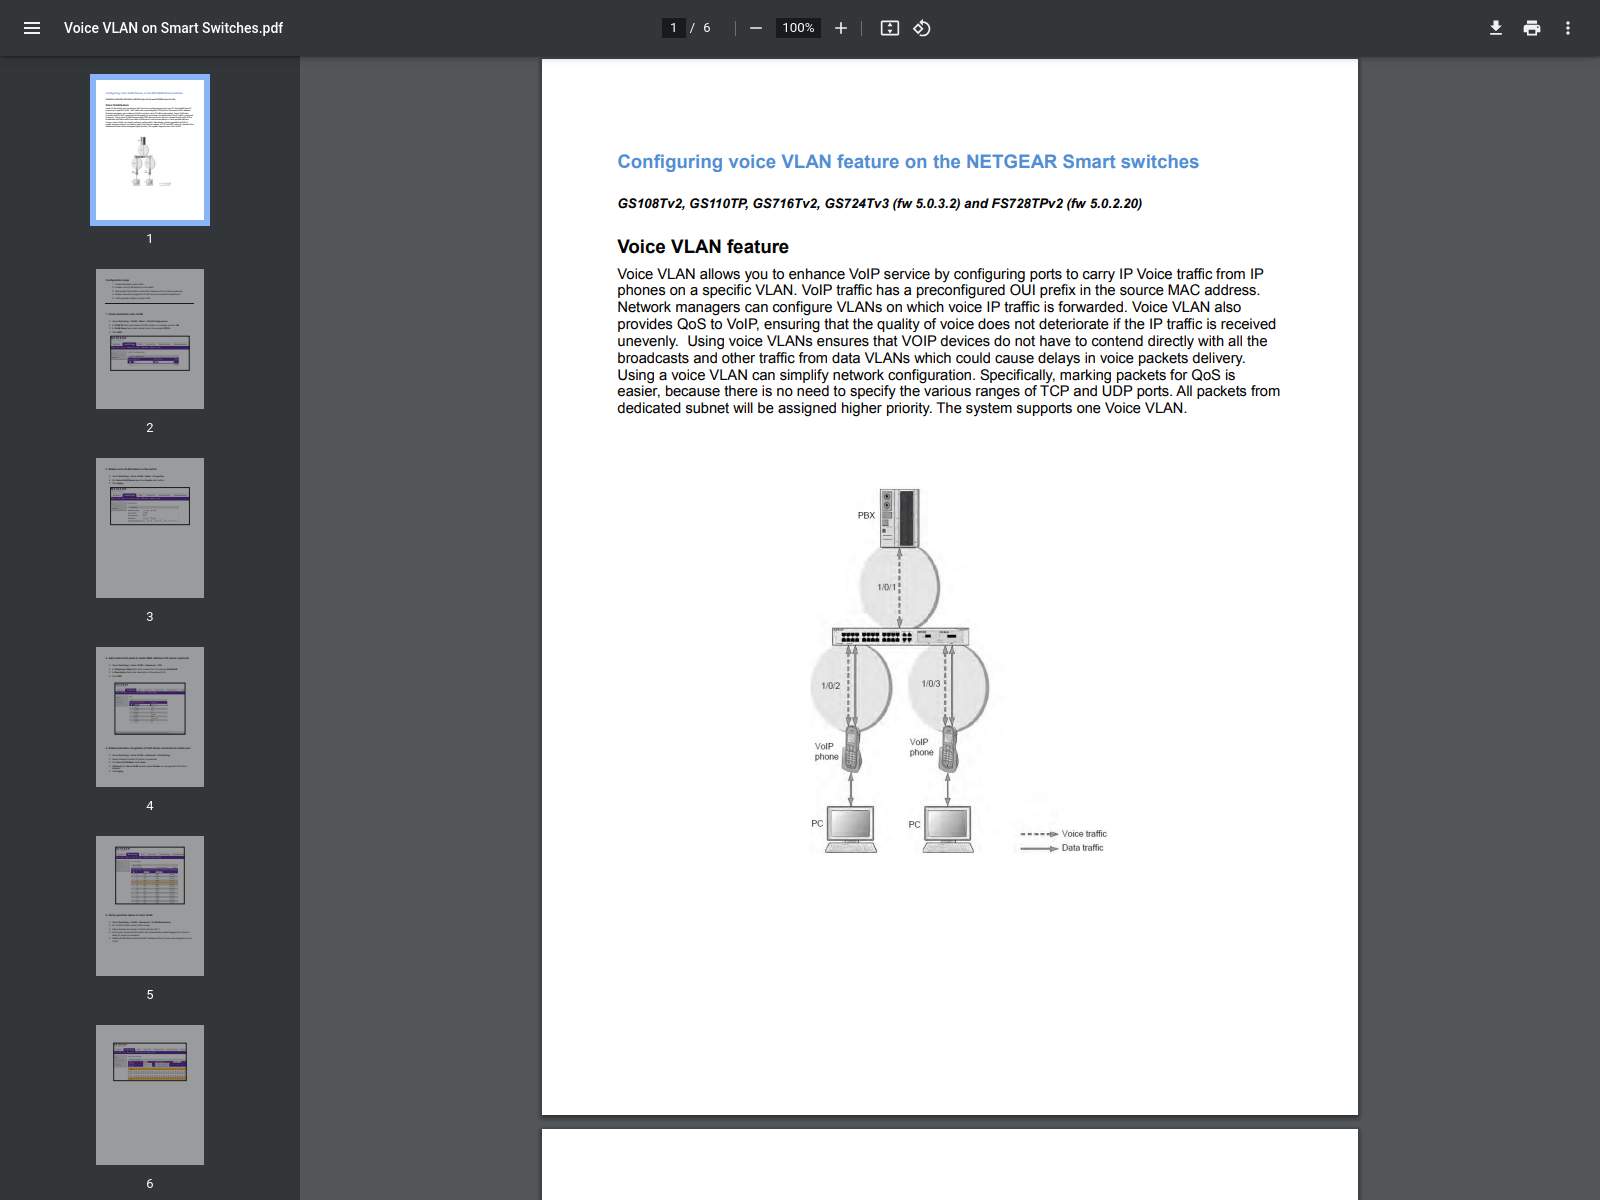Jump to page 4 thumbnail
1600x1200 pixels.
point(150,717)
